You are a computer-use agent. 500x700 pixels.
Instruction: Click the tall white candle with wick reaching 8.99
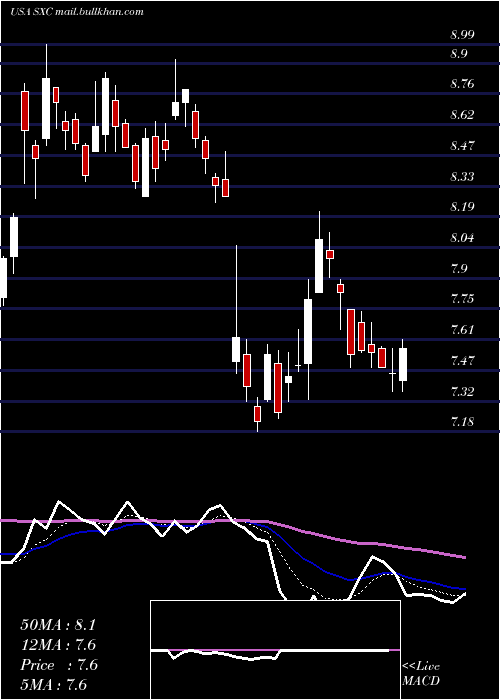tap(46, 108)
